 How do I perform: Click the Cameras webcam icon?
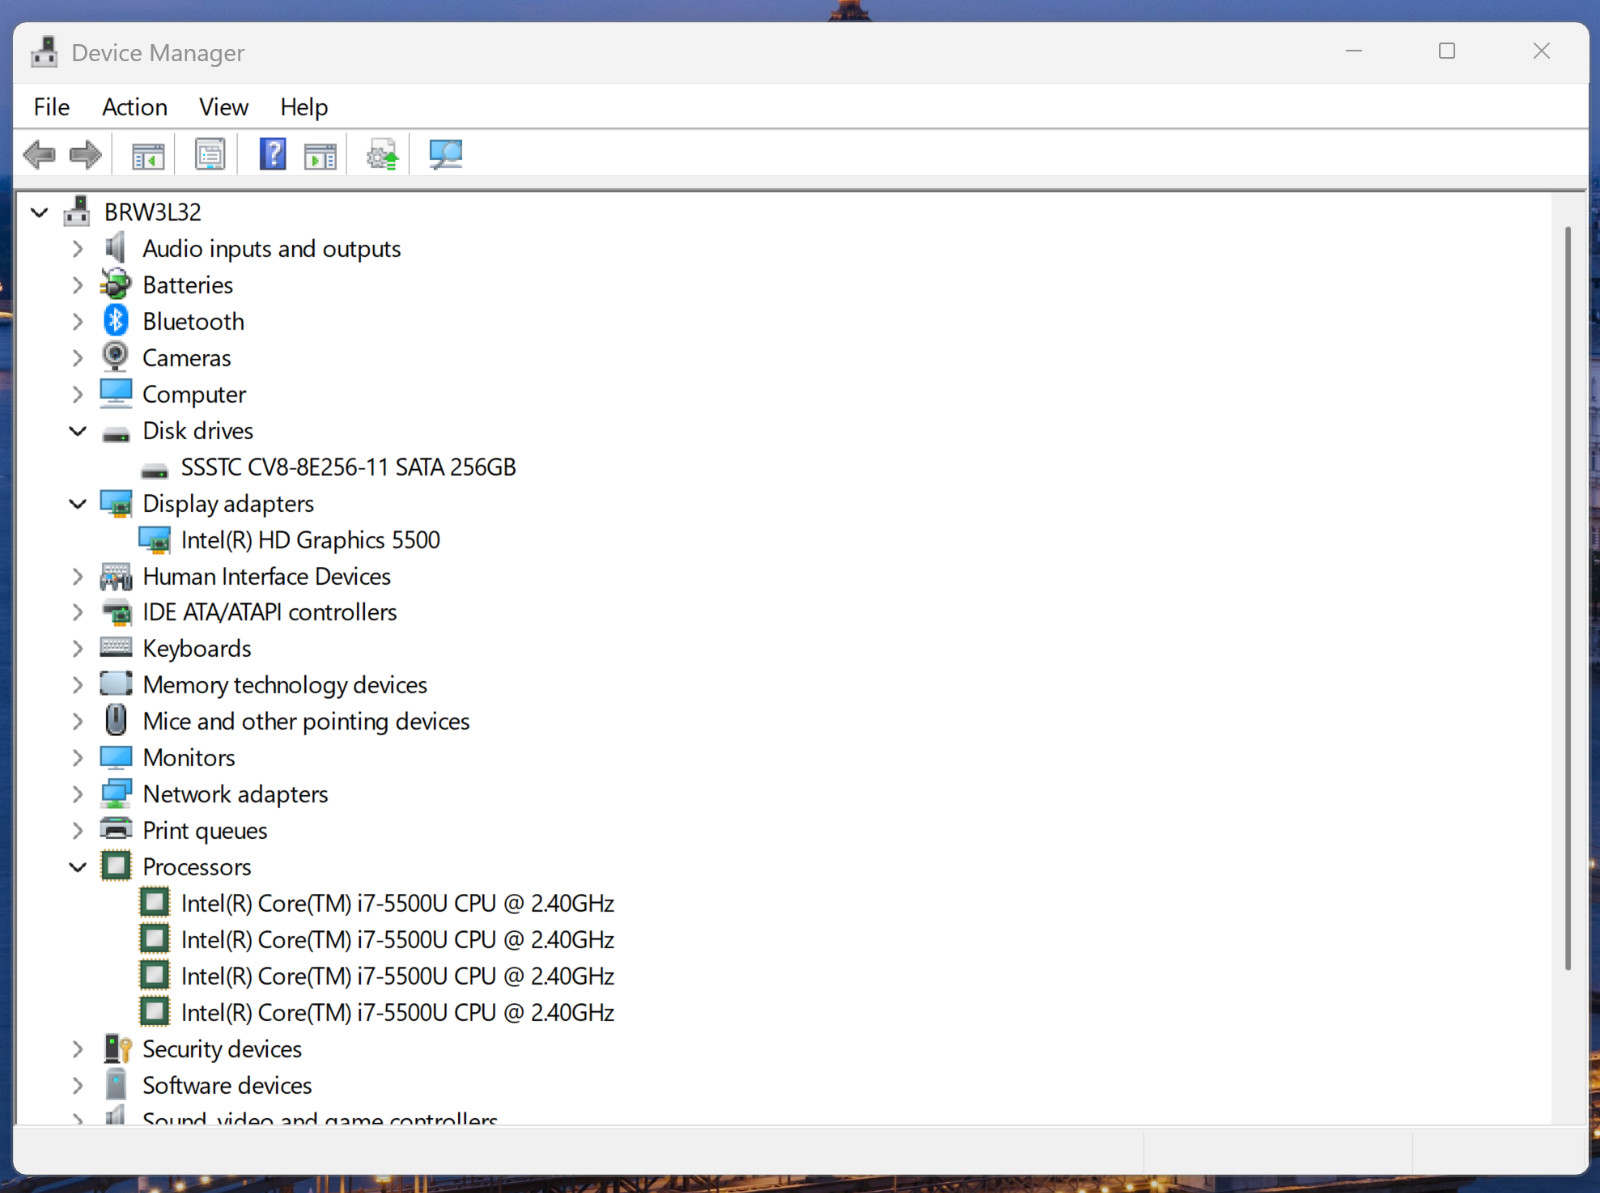pyautogui.click(x=116, y=357)
